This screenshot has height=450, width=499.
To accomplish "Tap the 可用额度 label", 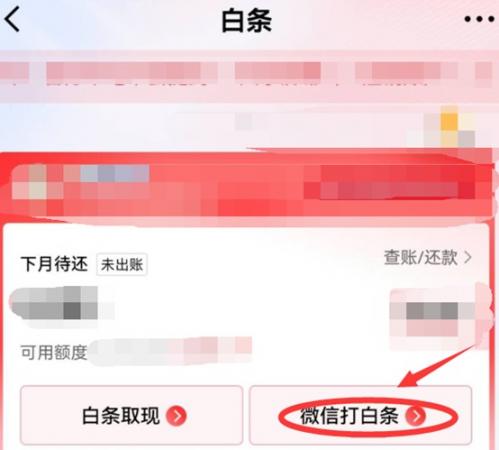I will click(54, 352).
